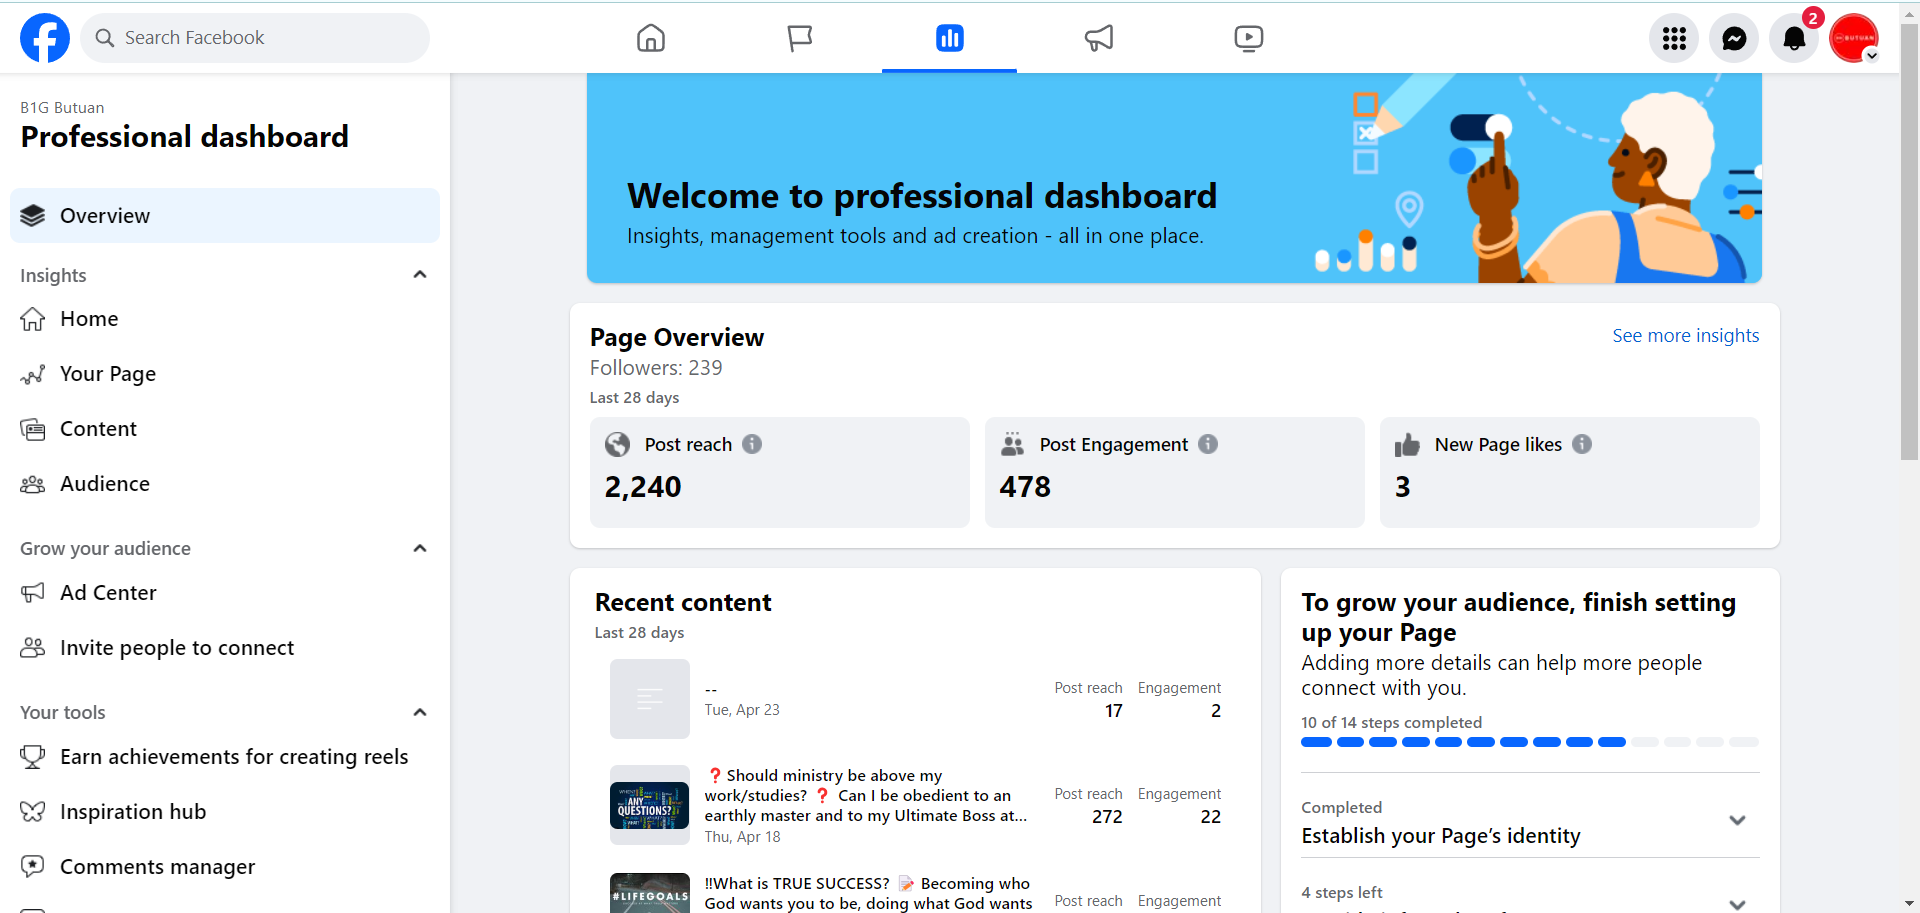Click the people icon beside Audience
Image resolution: width=1920 pixels, height=913 pixels.
coord(33,484)
